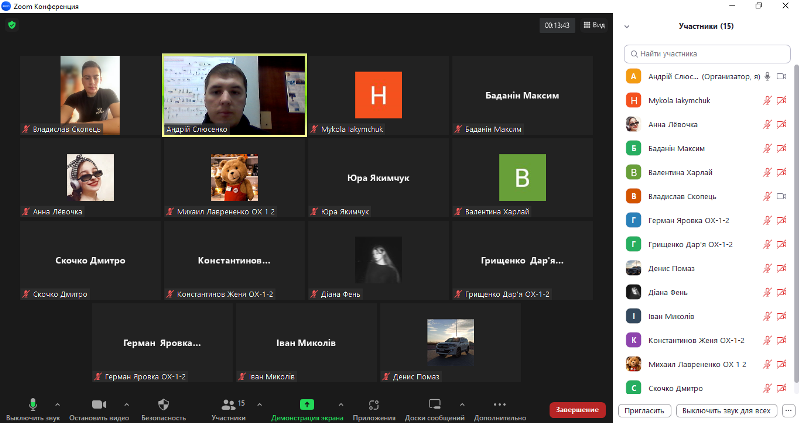Click Анна Лёвочка's muted mic icon
Image resolution: width=800 pixels, height=423 pixels.
pos(767,125)
